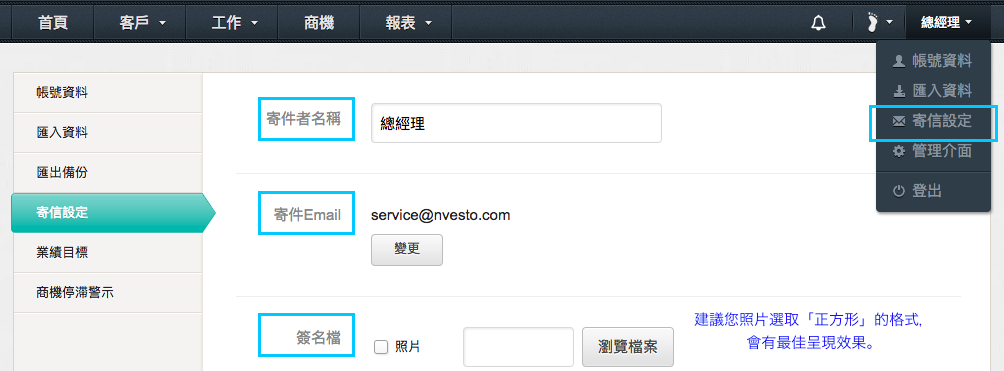Focus the 寄件者名稱 text field
This screenshot has width=1004, height=371.
[516, 123]
